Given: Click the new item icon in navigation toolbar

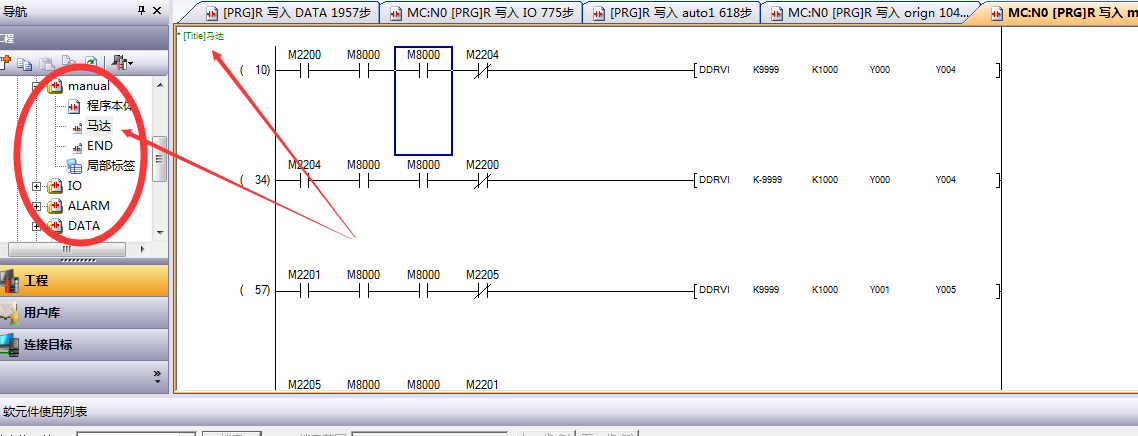Looking at the screenshot, I should (5, 63).
